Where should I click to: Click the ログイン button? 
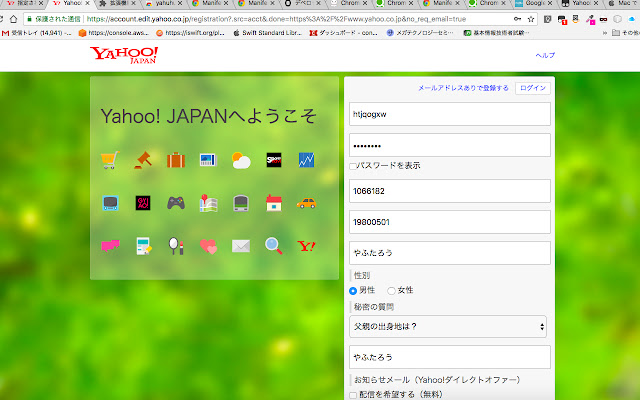533,88
